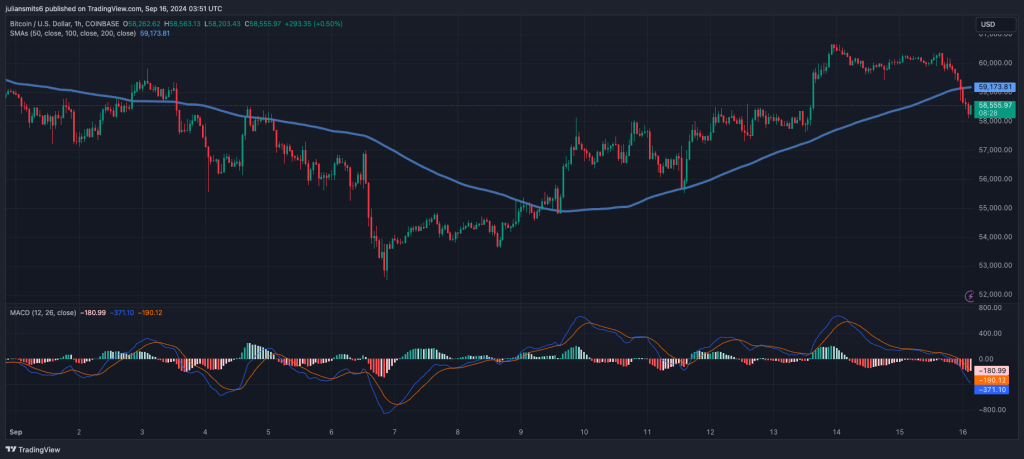
Task: Open the USD currency selector
Action: (988, 24)
